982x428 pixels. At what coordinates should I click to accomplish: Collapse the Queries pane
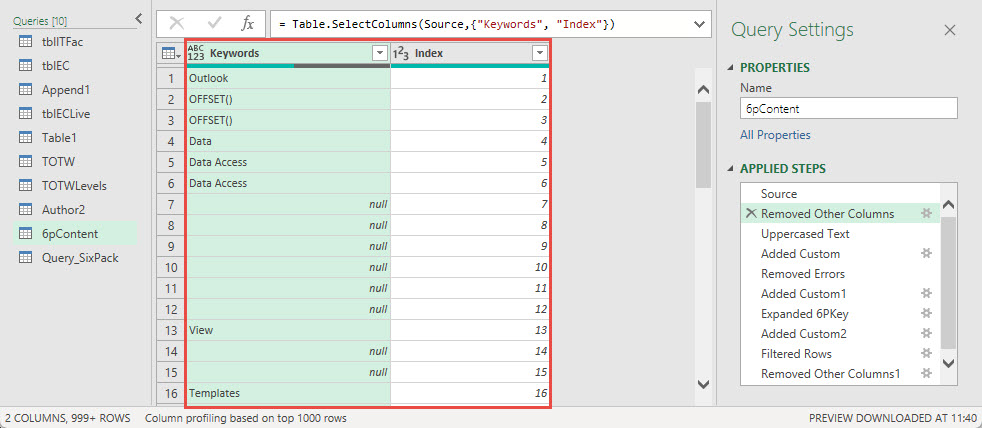pos(138,18)
